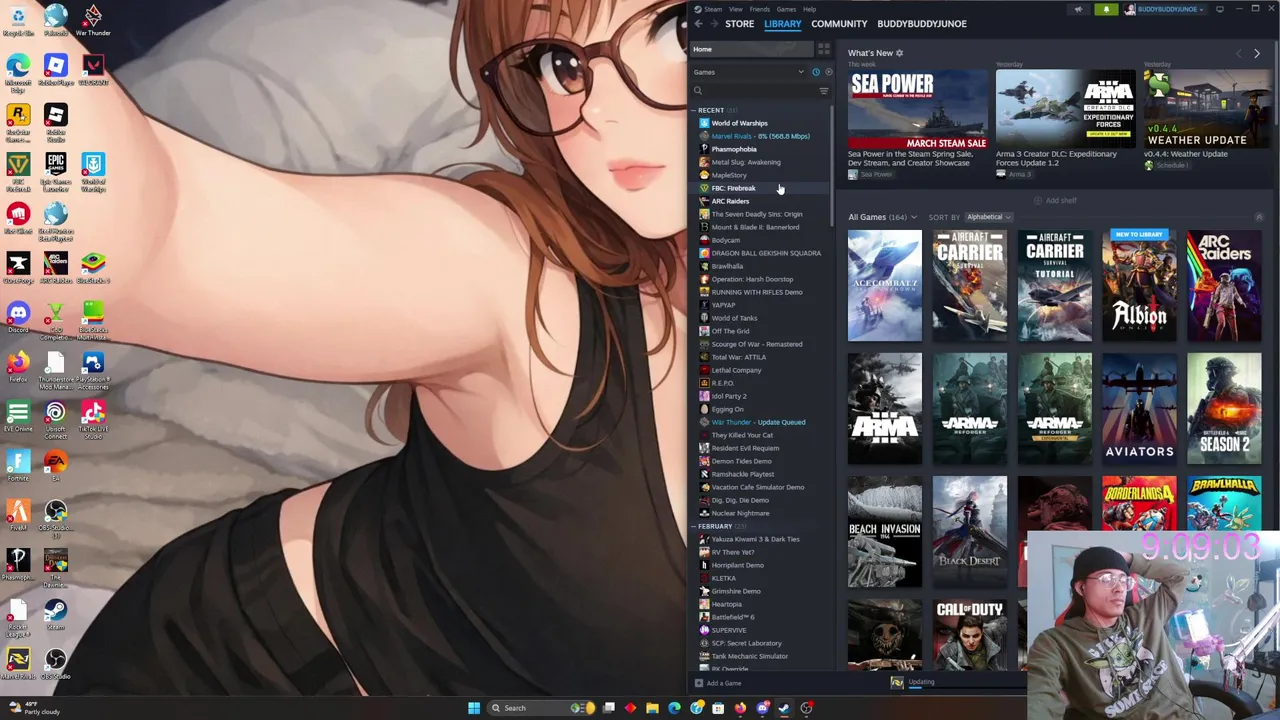Go to the STORE tab
1280x720 pixels.
tap(740, 24)
